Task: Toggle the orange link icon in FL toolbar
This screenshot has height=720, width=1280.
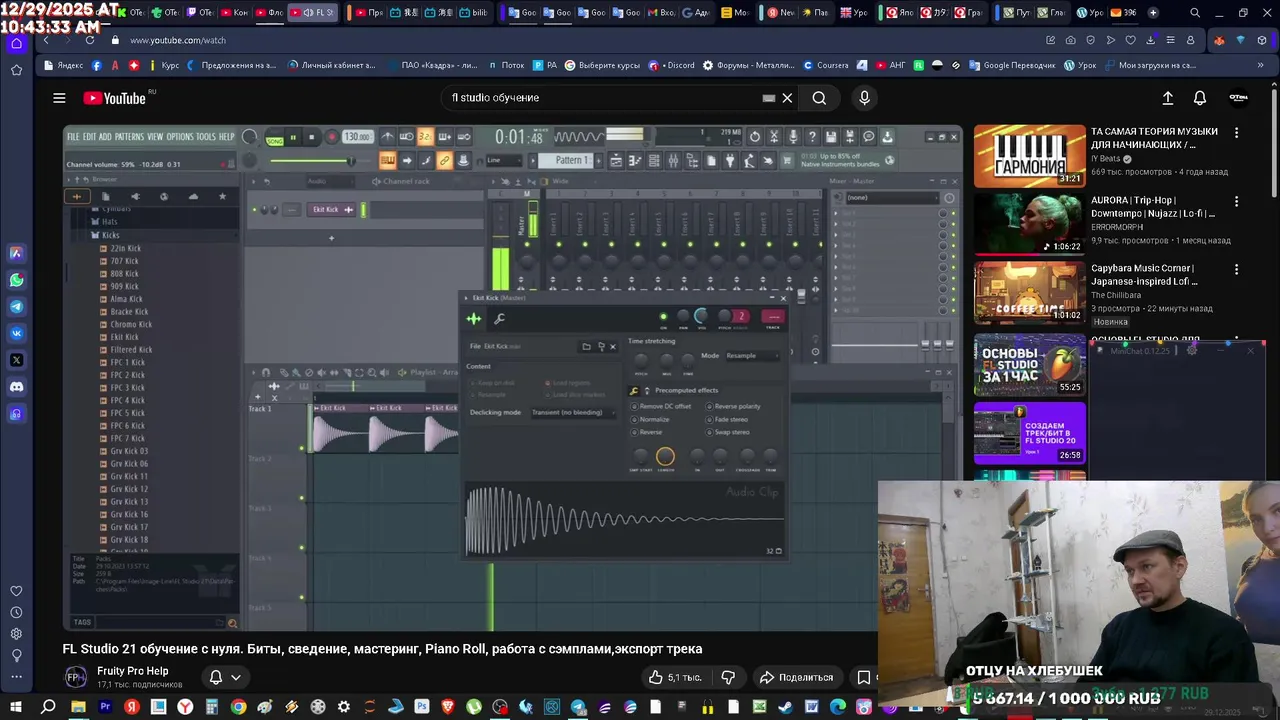Action: [x=444, y=160]
